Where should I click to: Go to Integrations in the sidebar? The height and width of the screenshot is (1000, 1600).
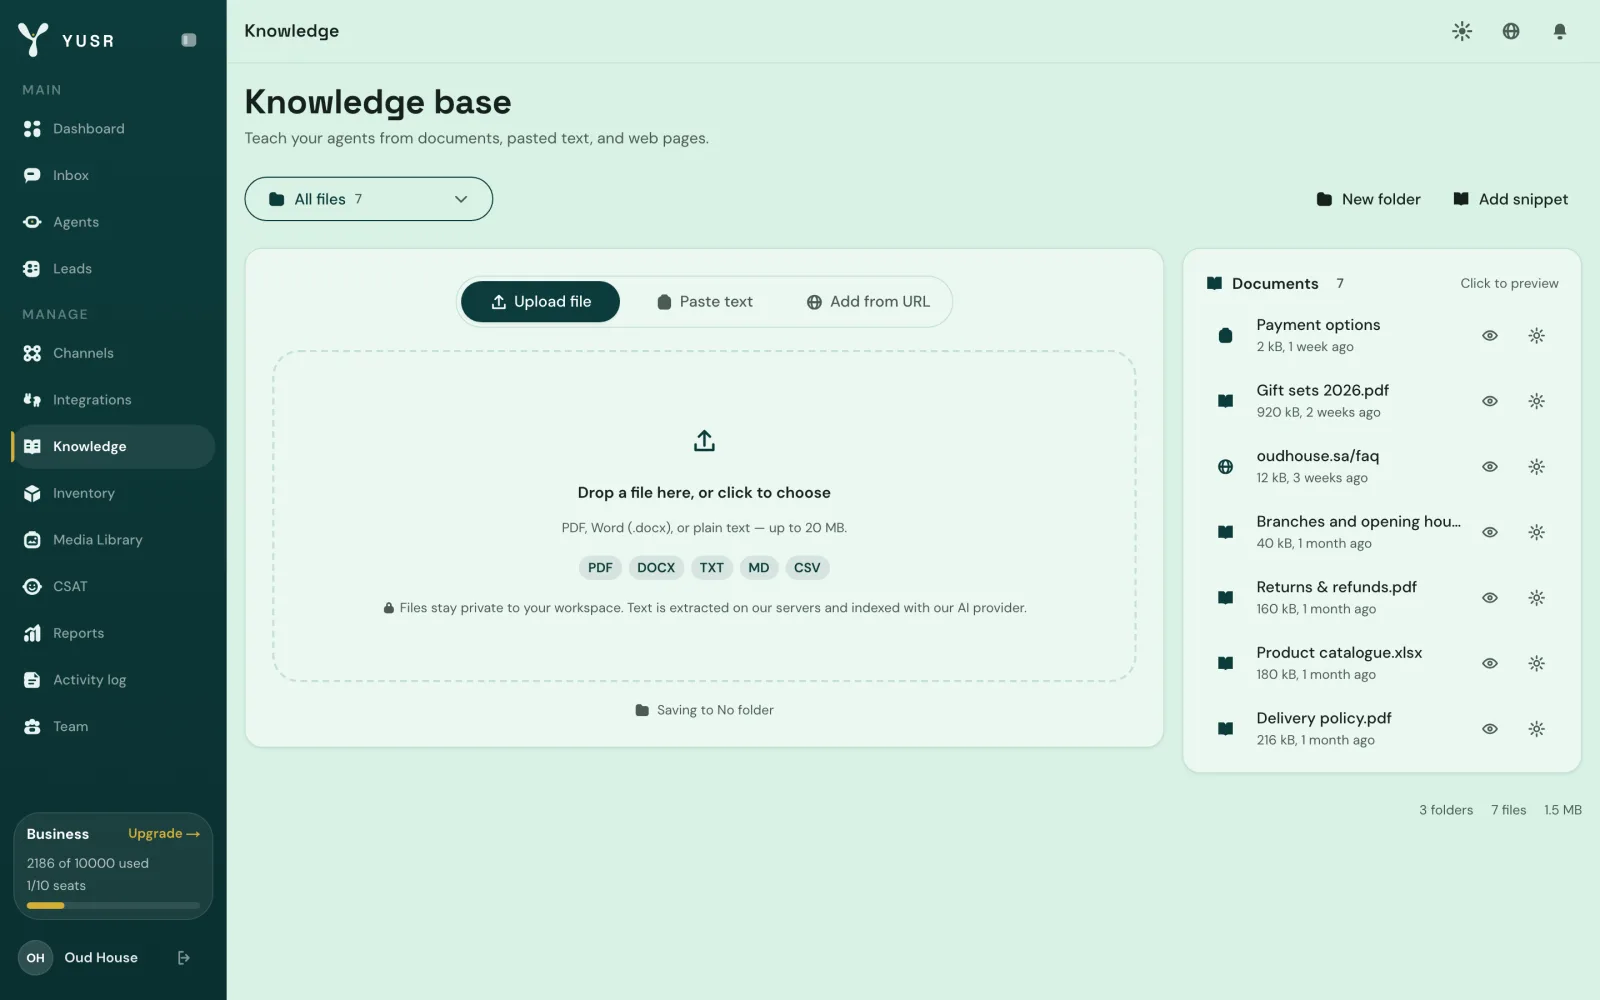click(113, 400)
